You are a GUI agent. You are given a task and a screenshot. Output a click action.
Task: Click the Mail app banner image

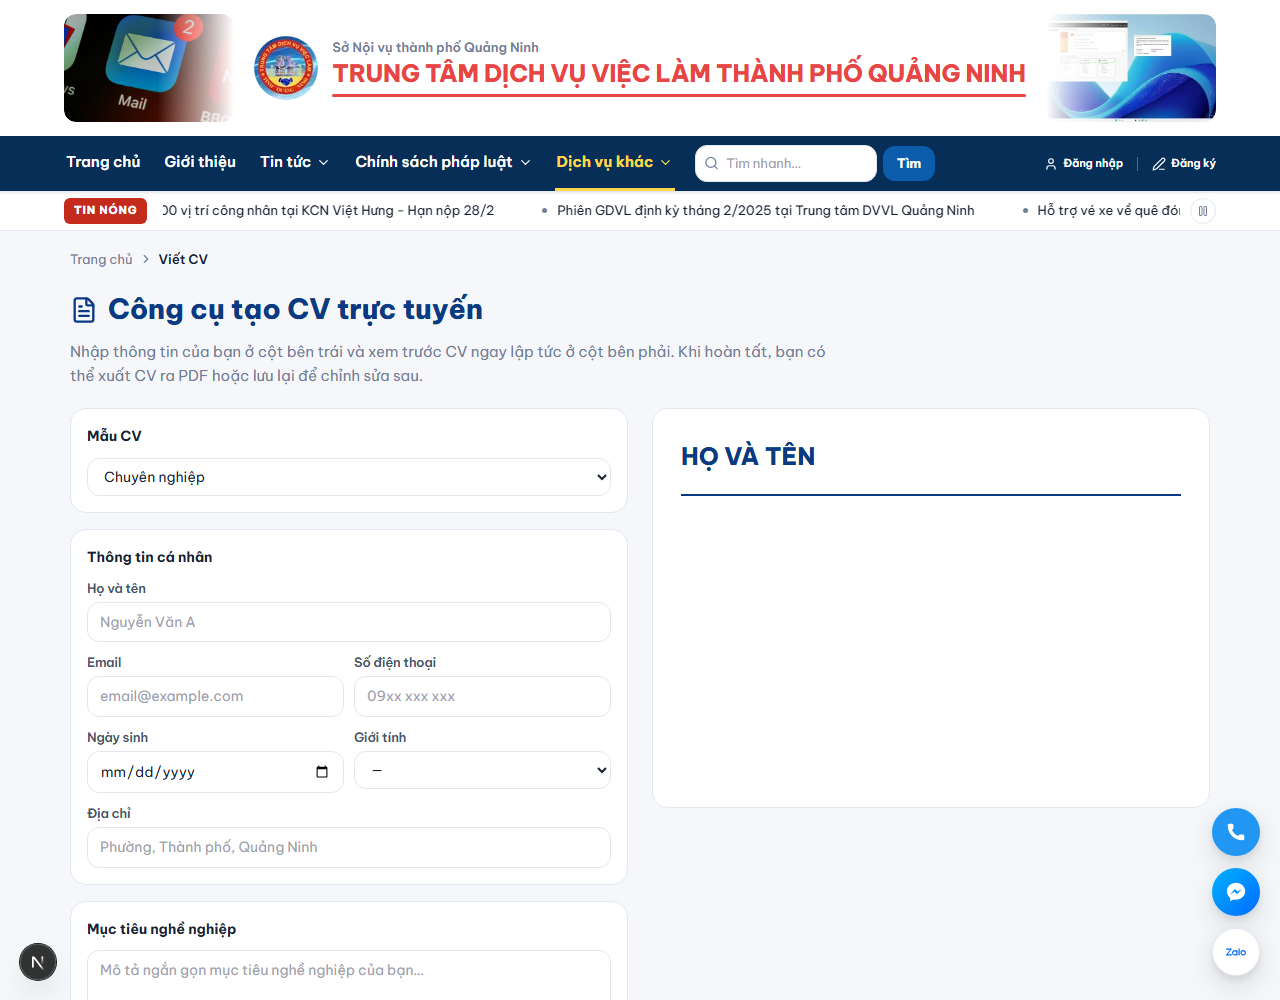click(x=149, y=68)
